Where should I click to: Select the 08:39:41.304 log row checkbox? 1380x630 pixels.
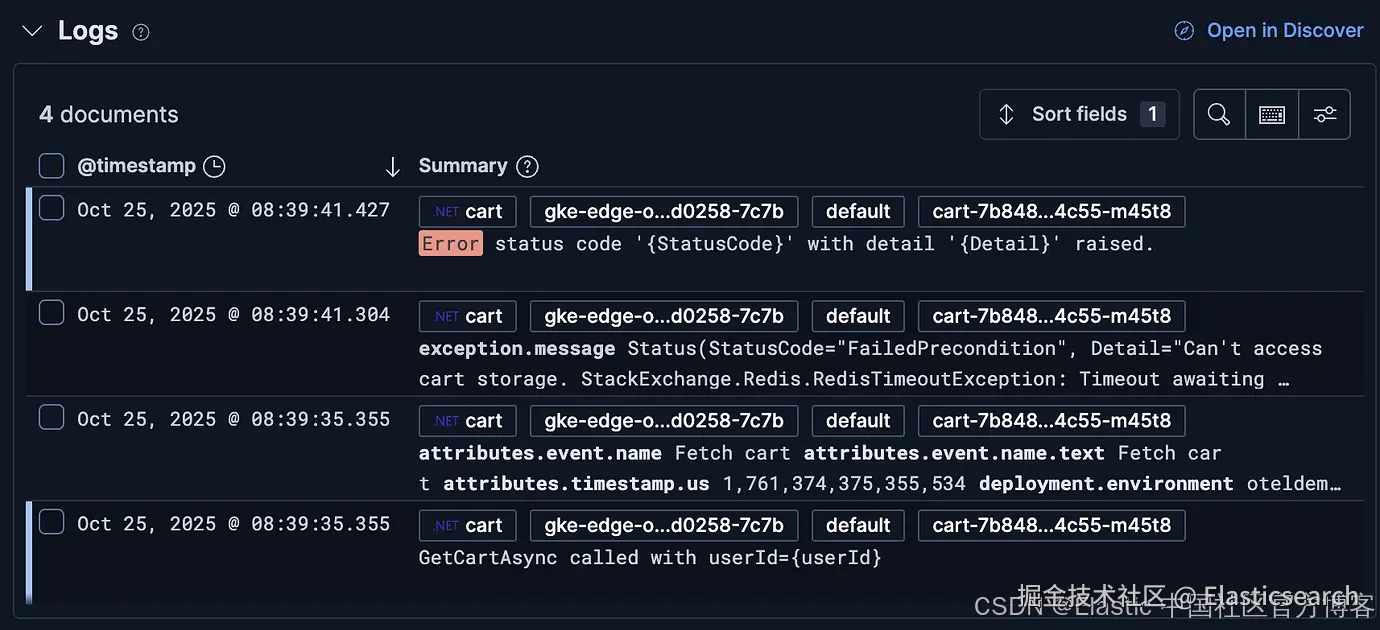click(x=51, y=313)
